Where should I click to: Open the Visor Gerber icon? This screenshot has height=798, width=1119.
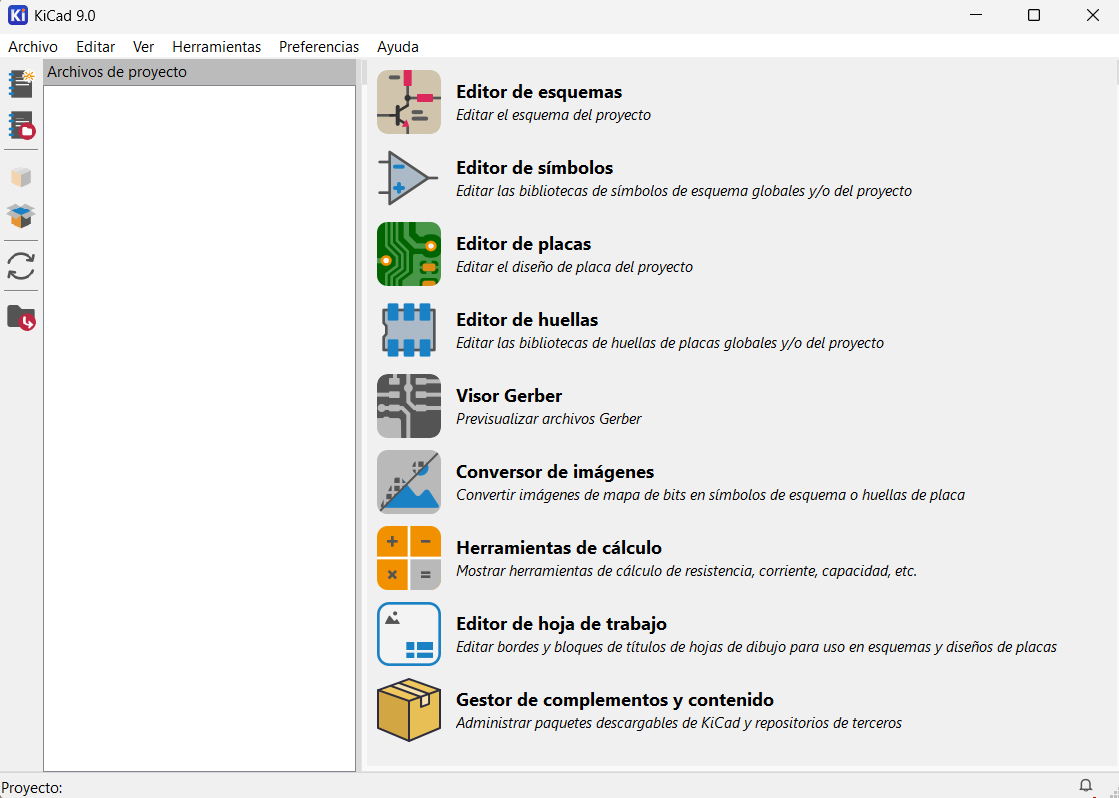(x=409, y=406)
